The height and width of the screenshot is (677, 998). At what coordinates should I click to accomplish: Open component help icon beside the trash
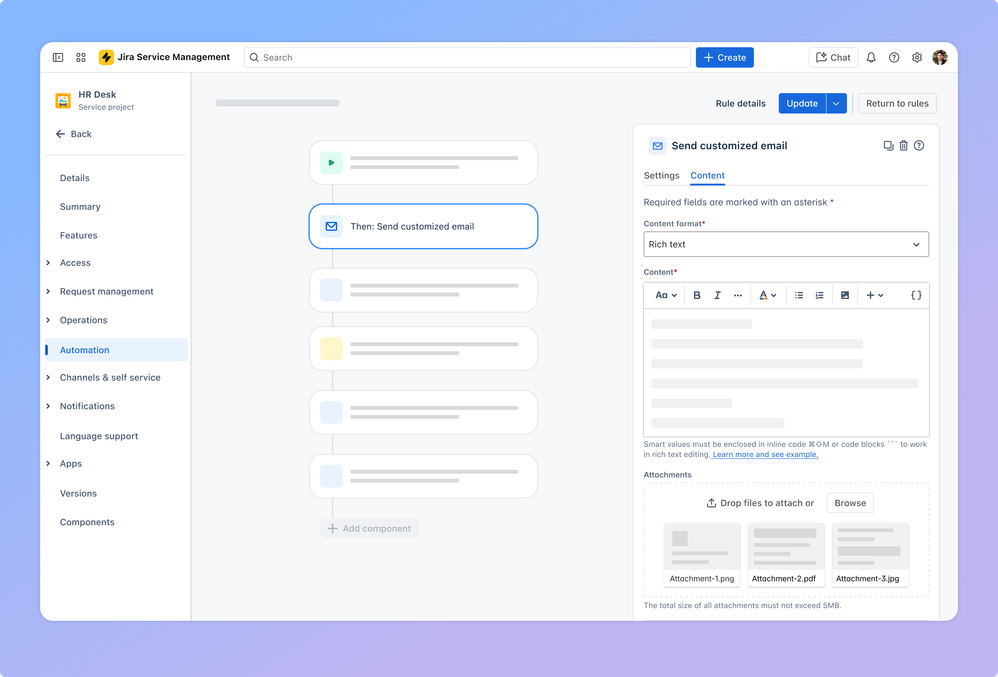(919, 146)
